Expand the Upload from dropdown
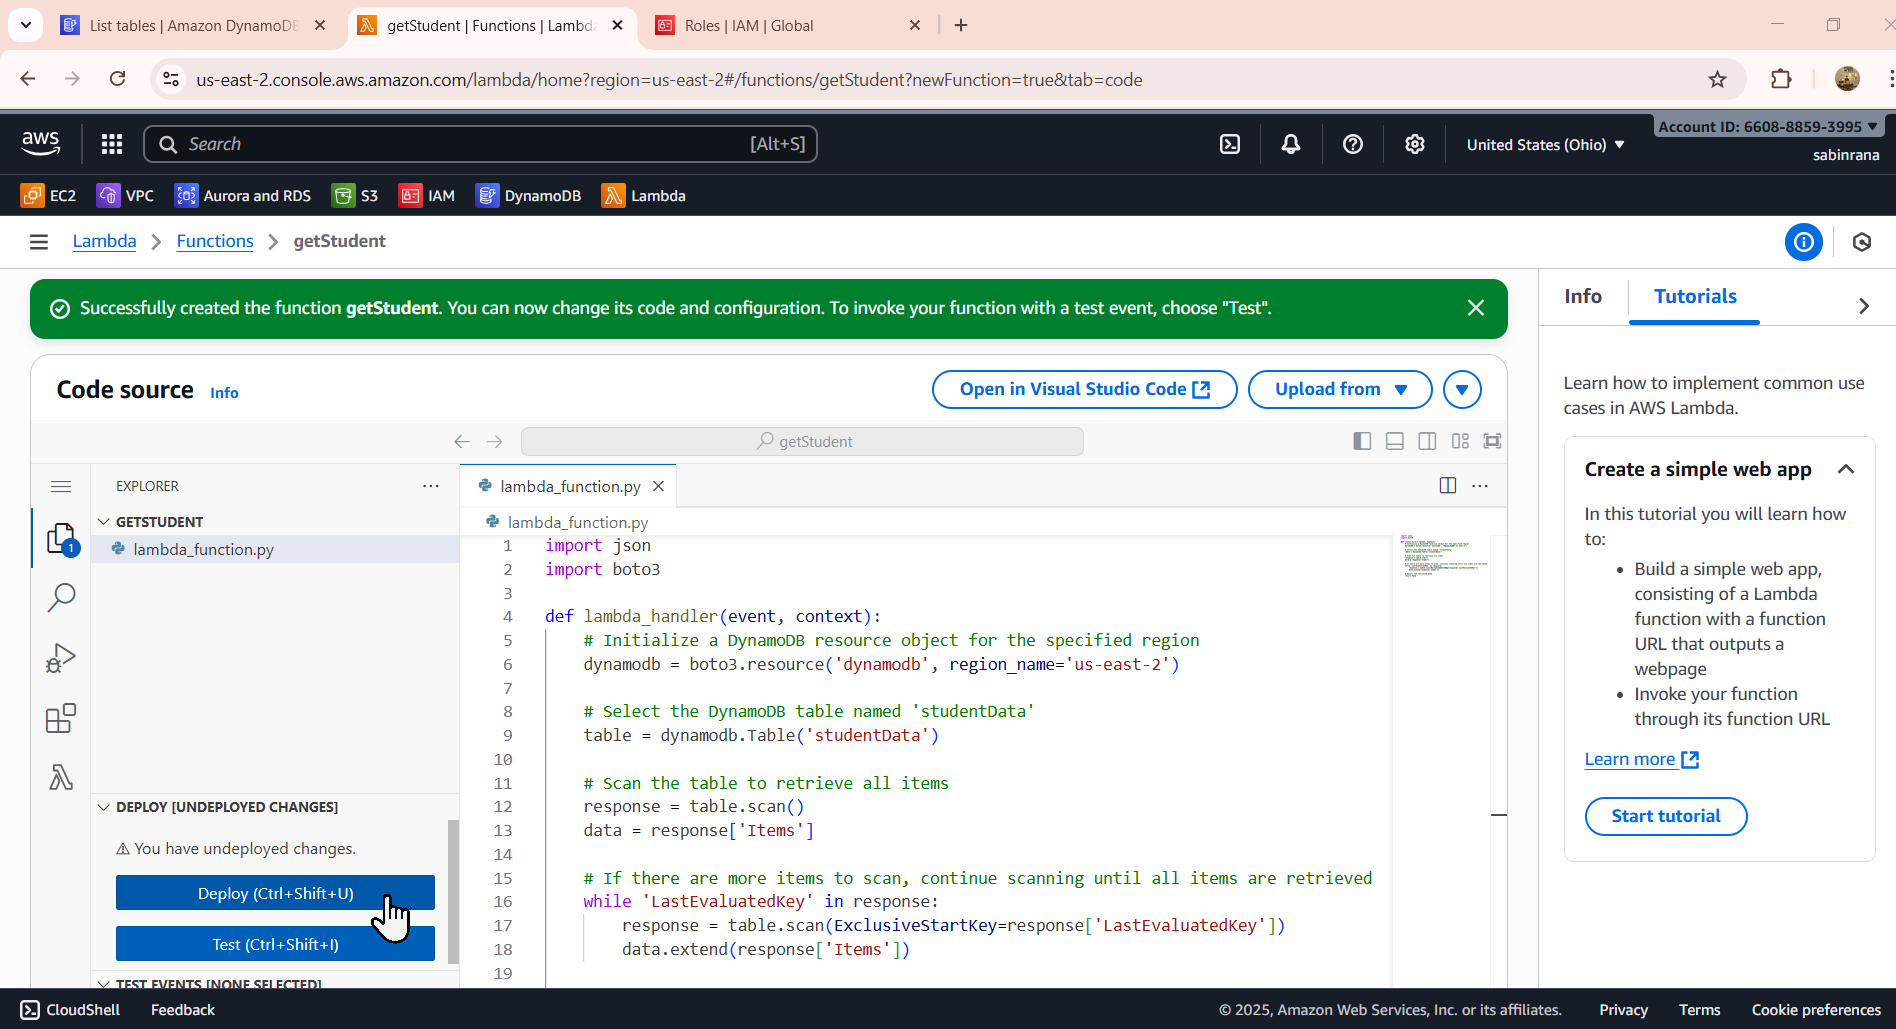The width and height of the screenshot is (1896, 1029). coord(1340,389)
